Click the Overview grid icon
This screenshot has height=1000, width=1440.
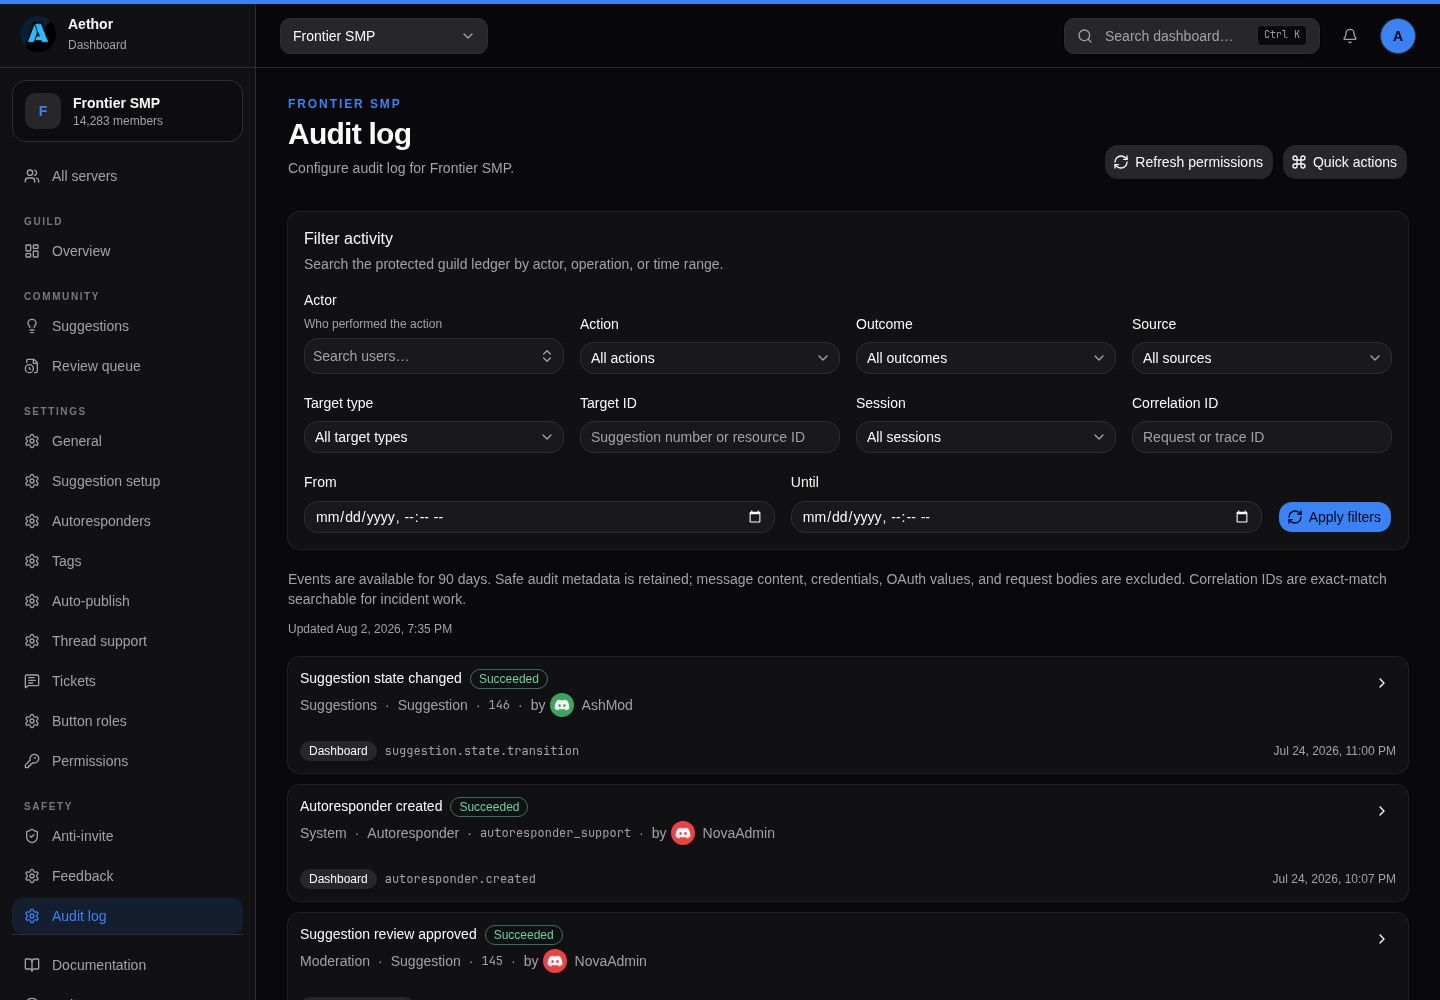click(x=32, y=251)
